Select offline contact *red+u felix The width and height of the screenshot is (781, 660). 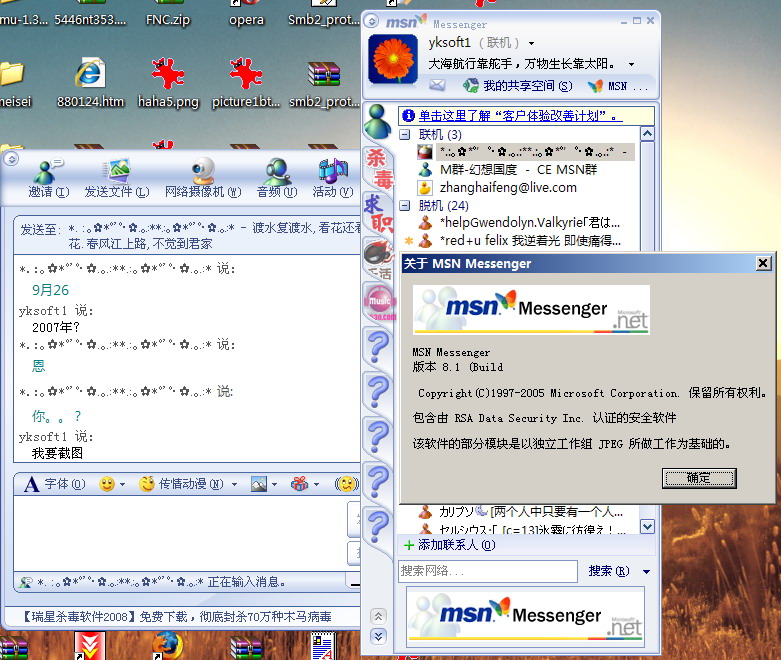point(520,241)
